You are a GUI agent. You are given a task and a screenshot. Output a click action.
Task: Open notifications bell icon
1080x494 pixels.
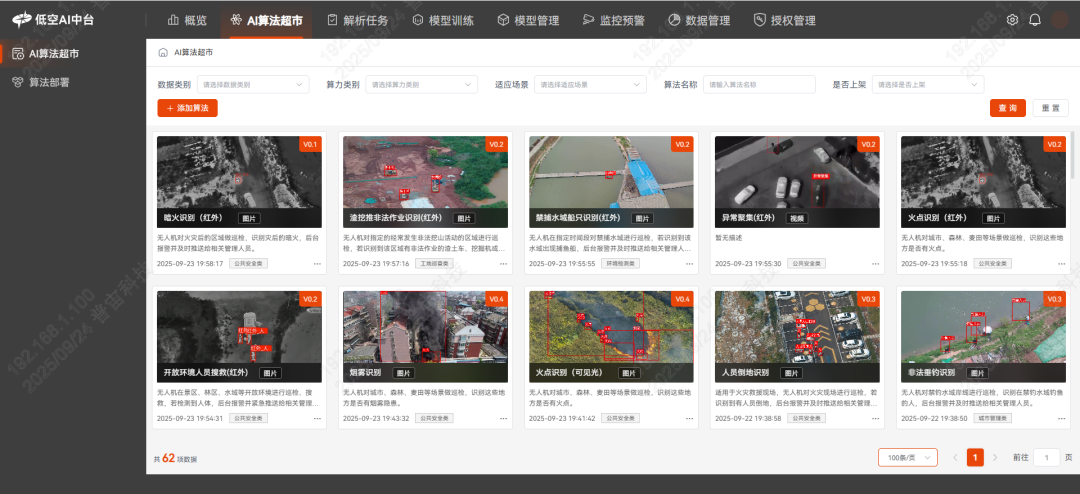[1035, 20]
